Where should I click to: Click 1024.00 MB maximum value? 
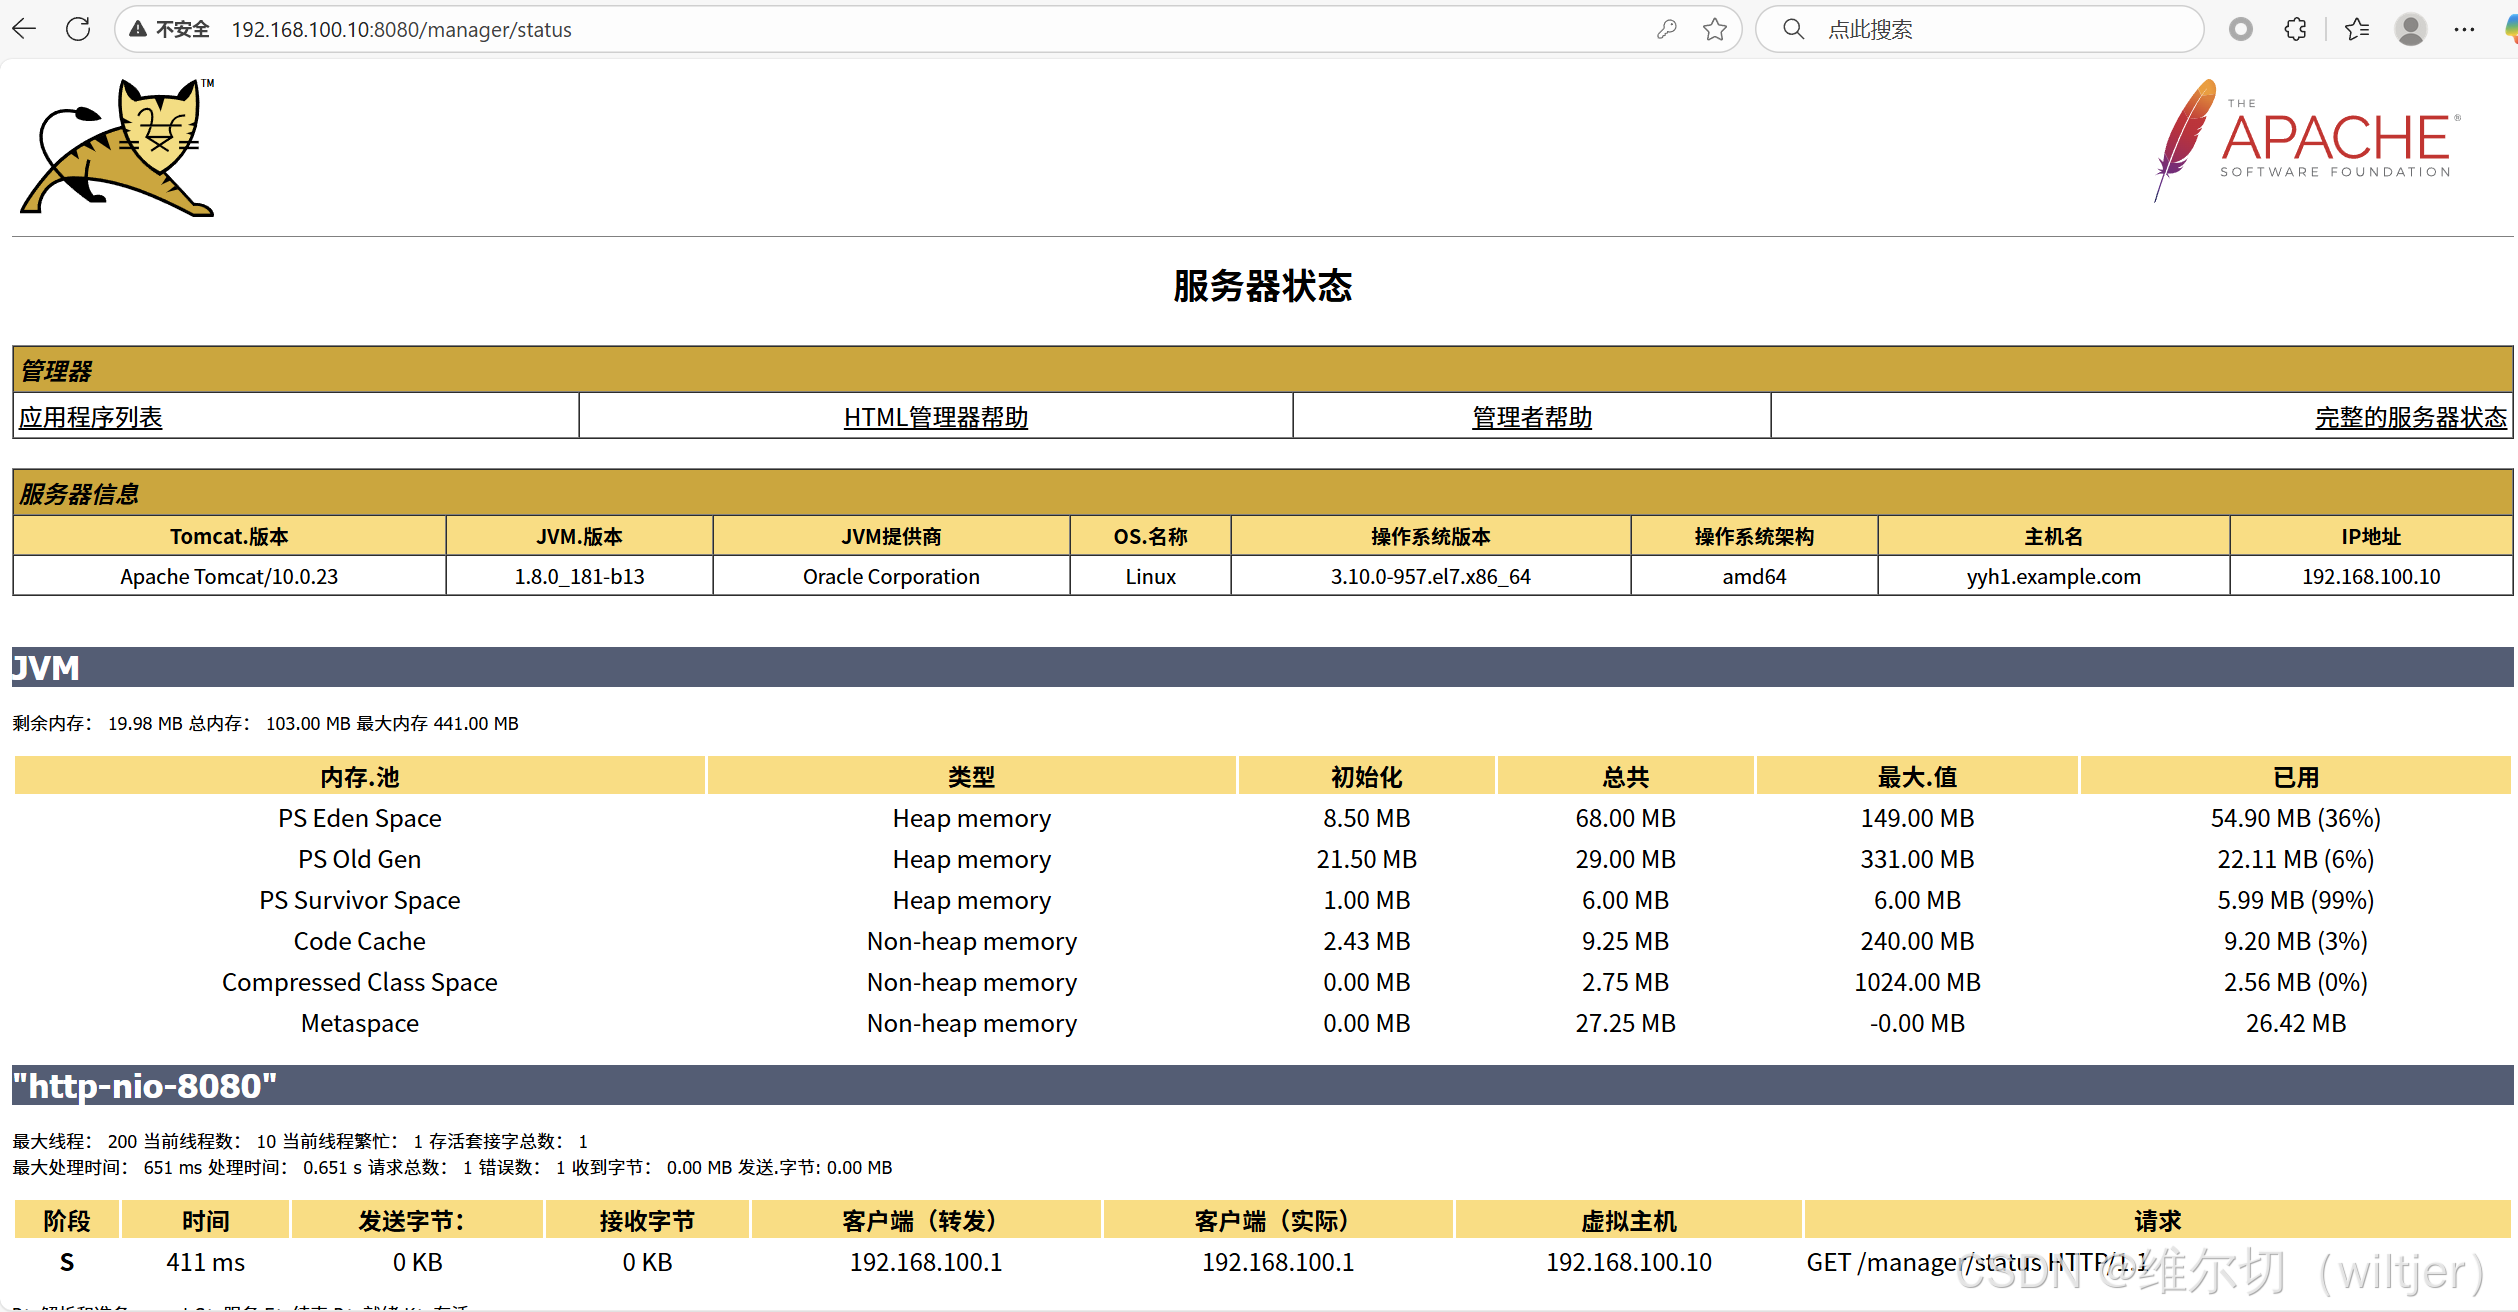(1917, 982)
